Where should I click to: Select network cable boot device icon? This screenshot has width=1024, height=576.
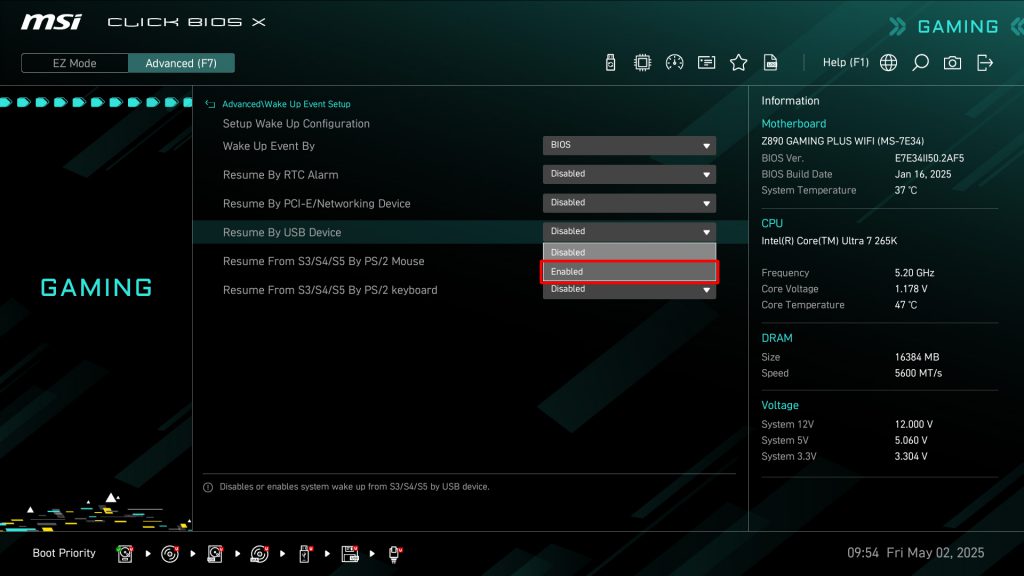pyautogui.click(x=394, y=554)
